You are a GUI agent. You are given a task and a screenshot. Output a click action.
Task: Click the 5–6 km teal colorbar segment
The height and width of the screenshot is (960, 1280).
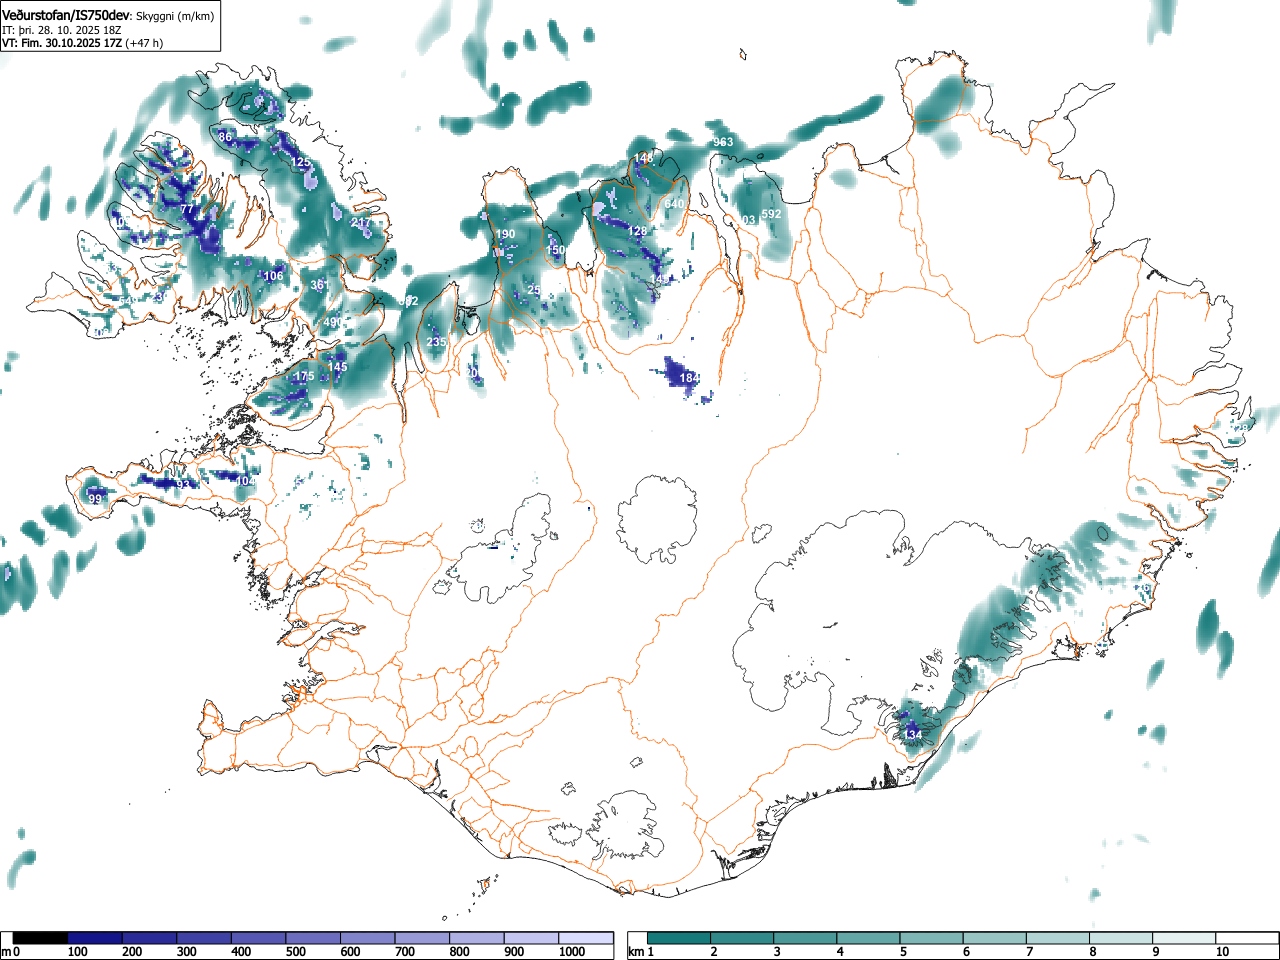931,938
